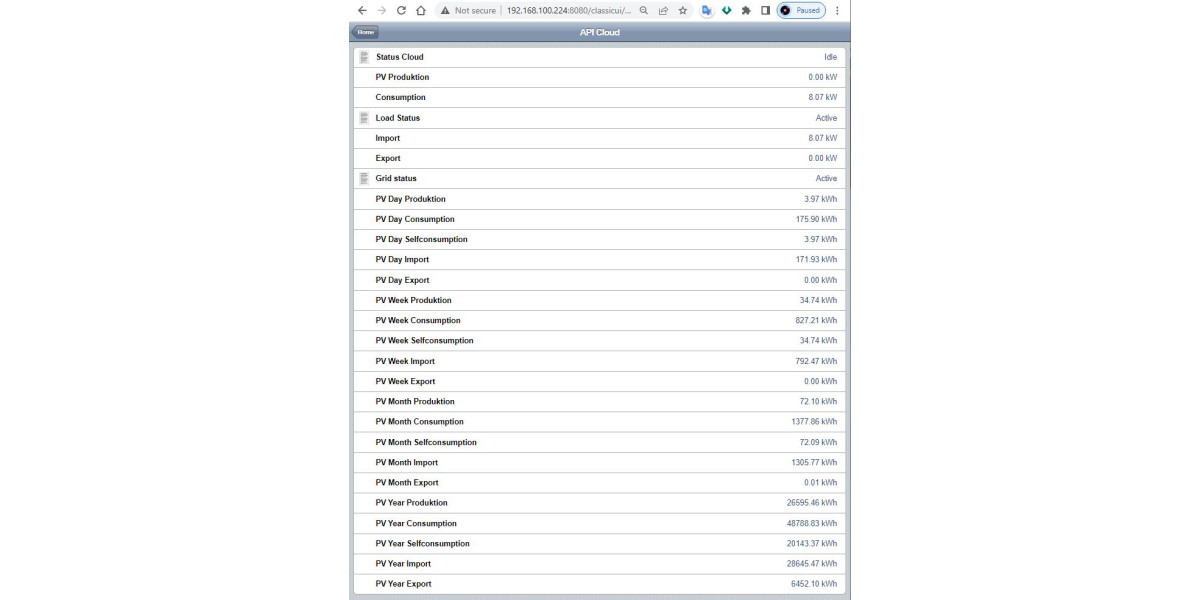The image size is (1200, 600).
Task: Click PV Week Consumption label
Action: pyautogui.click(x=418, y=320)
